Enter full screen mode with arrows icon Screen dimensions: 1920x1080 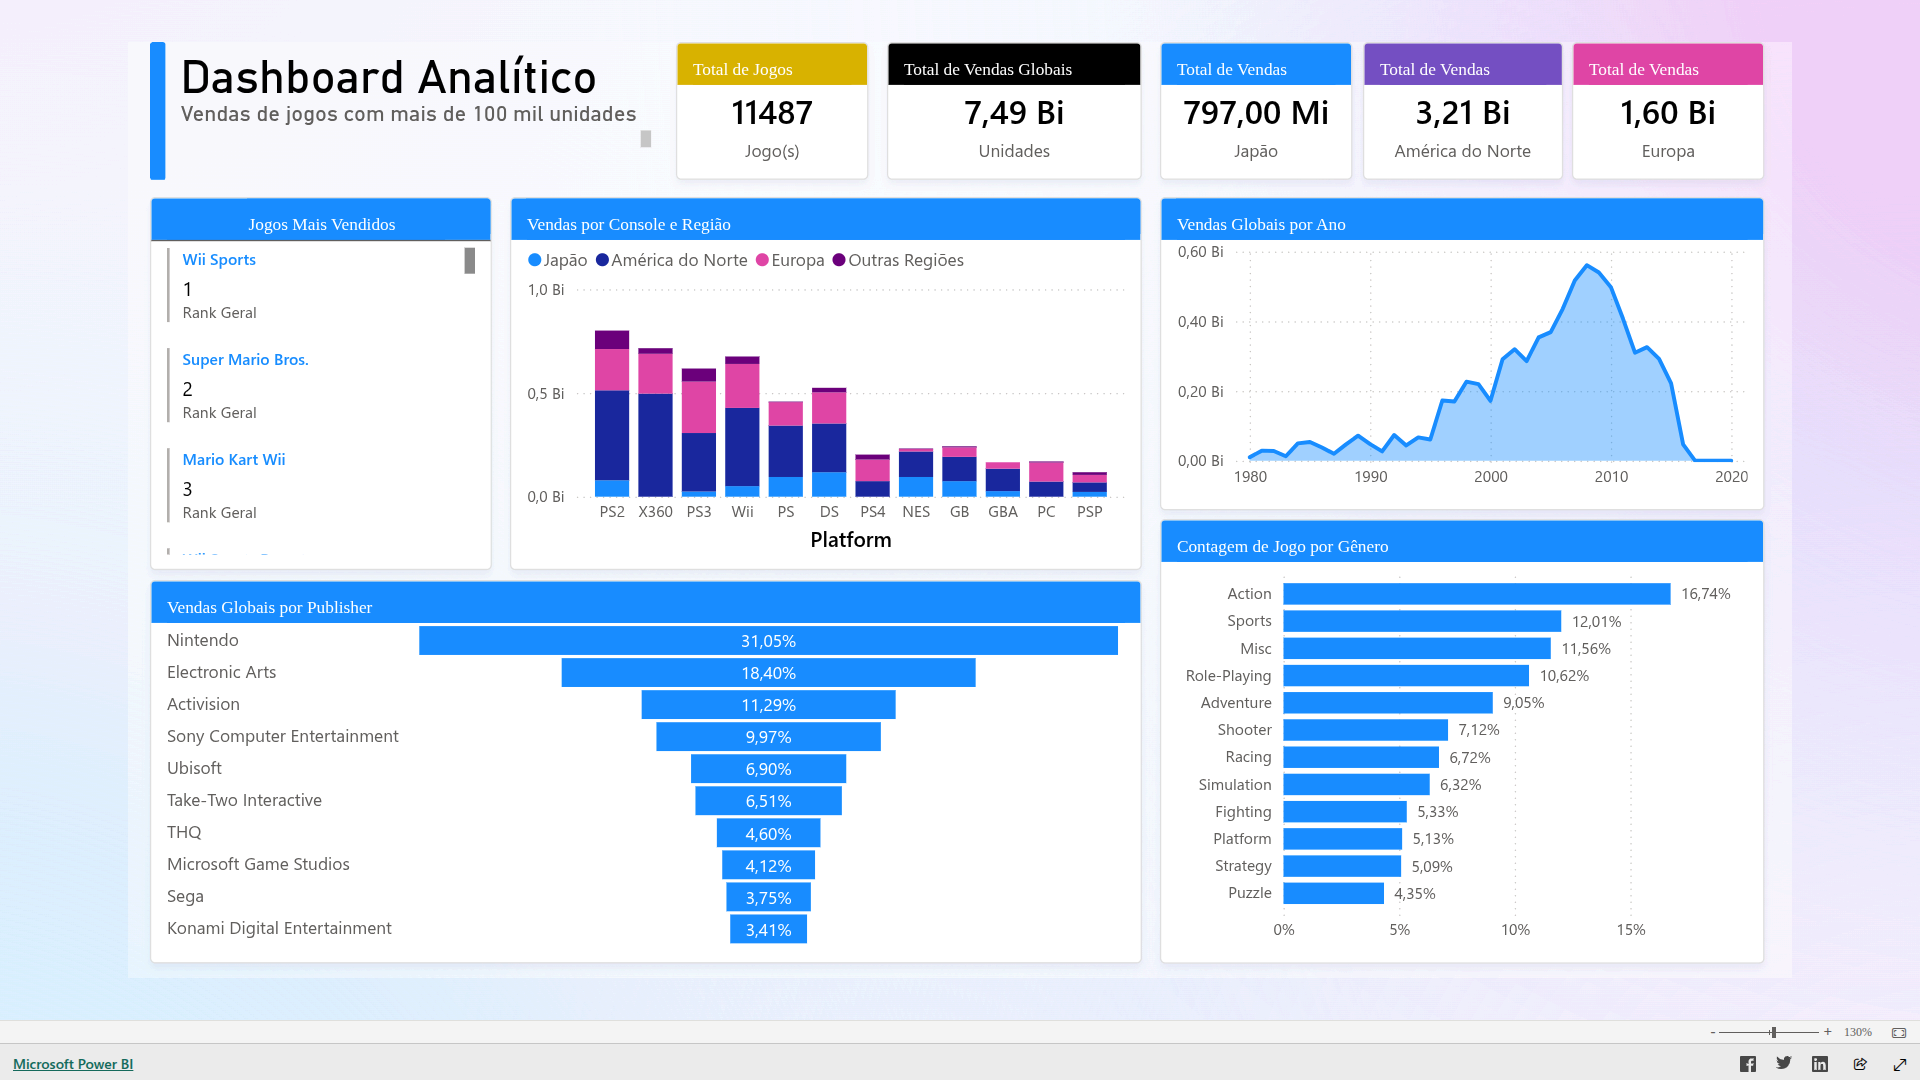(x=1900, y=1064)
